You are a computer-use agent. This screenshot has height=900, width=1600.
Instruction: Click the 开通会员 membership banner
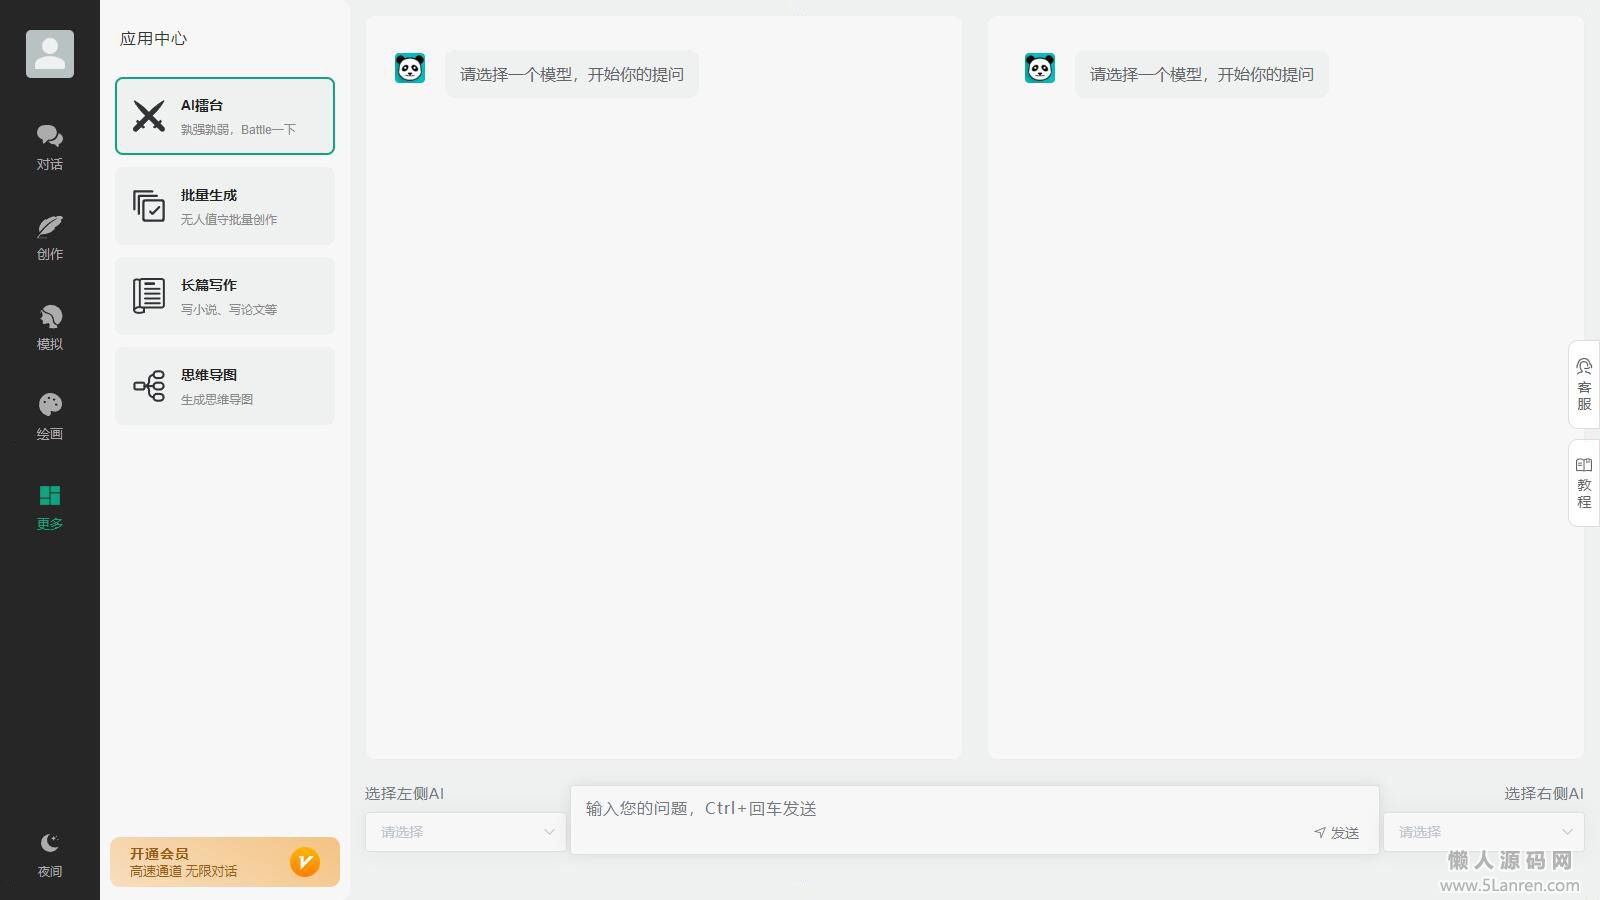tap(225, 862)
